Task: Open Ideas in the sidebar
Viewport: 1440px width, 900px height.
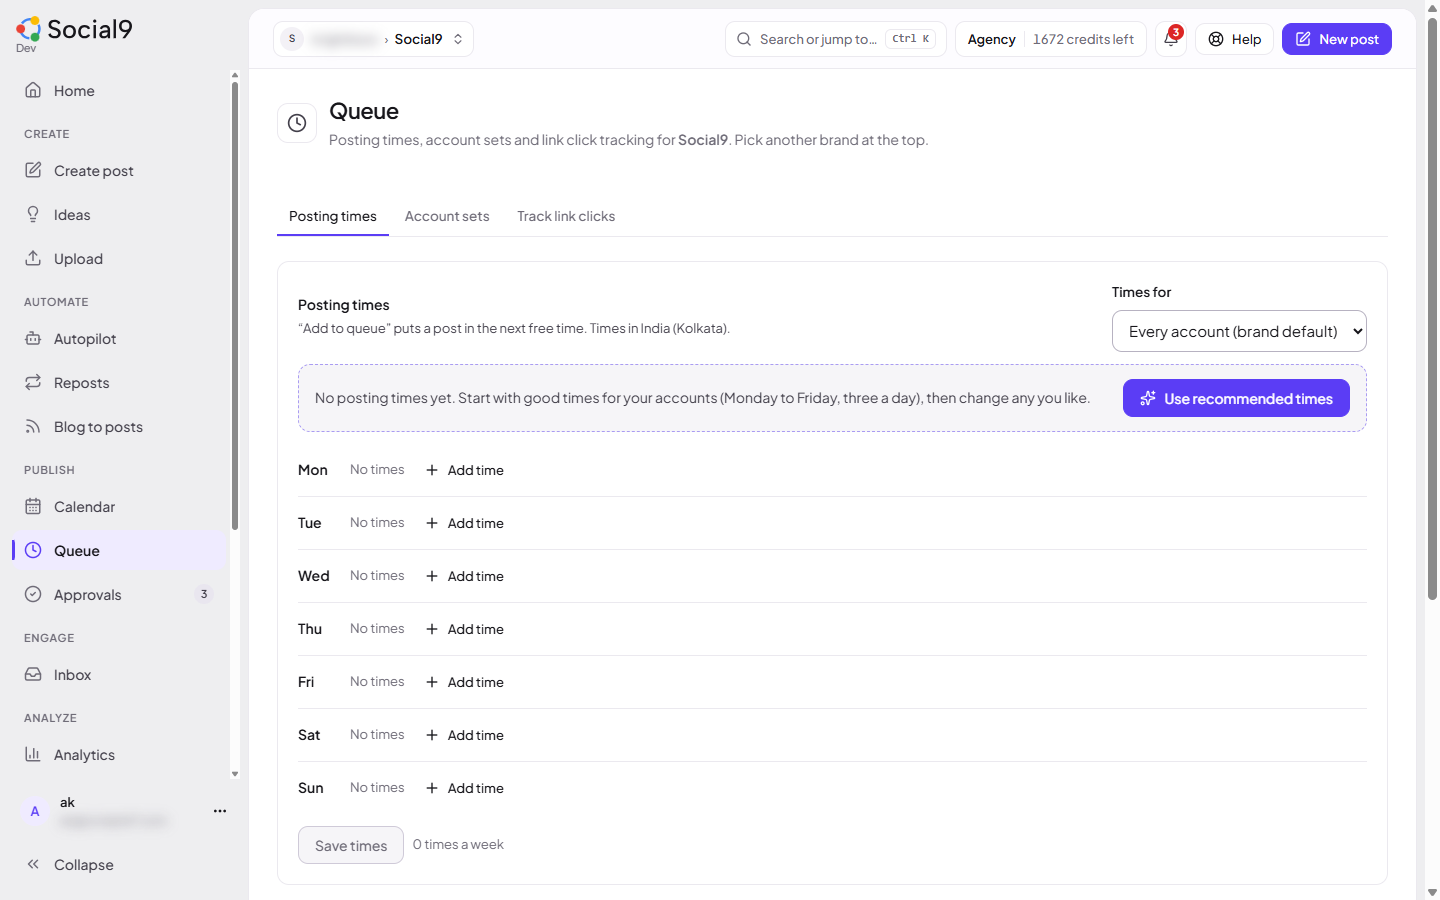Action: click(120, 214)
